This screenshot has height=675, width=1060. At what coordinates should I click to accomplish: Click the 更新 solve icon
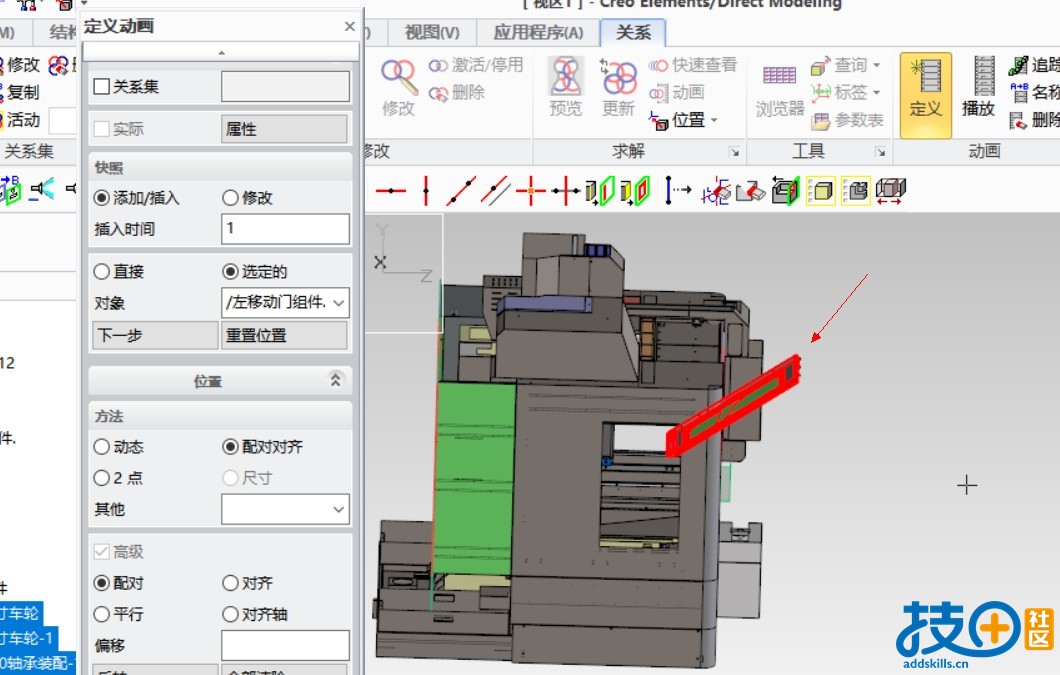pos(619,87)
